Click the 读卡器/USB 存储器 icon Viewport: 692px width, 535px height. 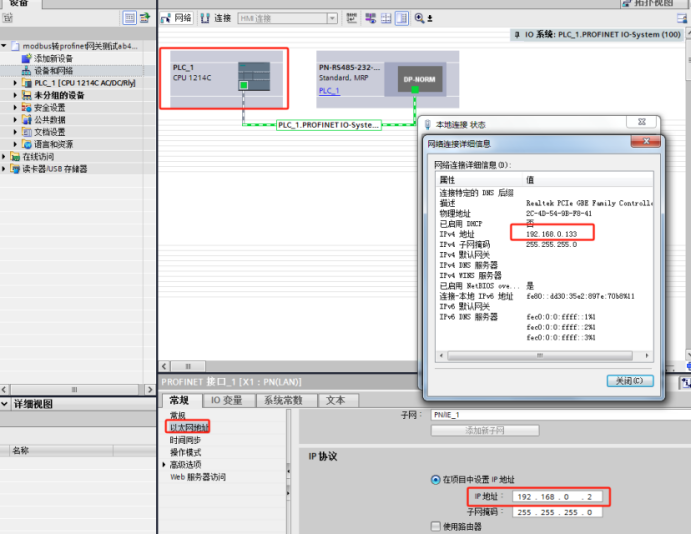15,169
